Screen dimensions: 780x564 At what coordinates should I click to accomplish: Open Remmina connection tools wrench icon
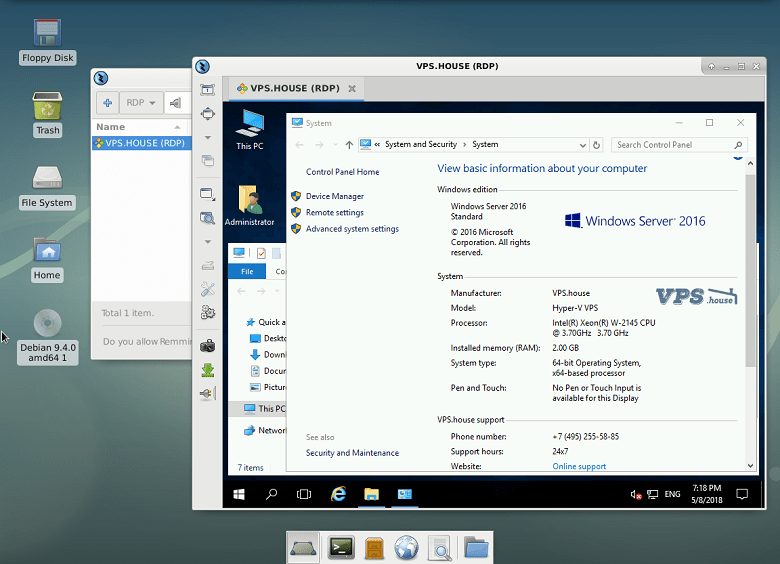208,289
